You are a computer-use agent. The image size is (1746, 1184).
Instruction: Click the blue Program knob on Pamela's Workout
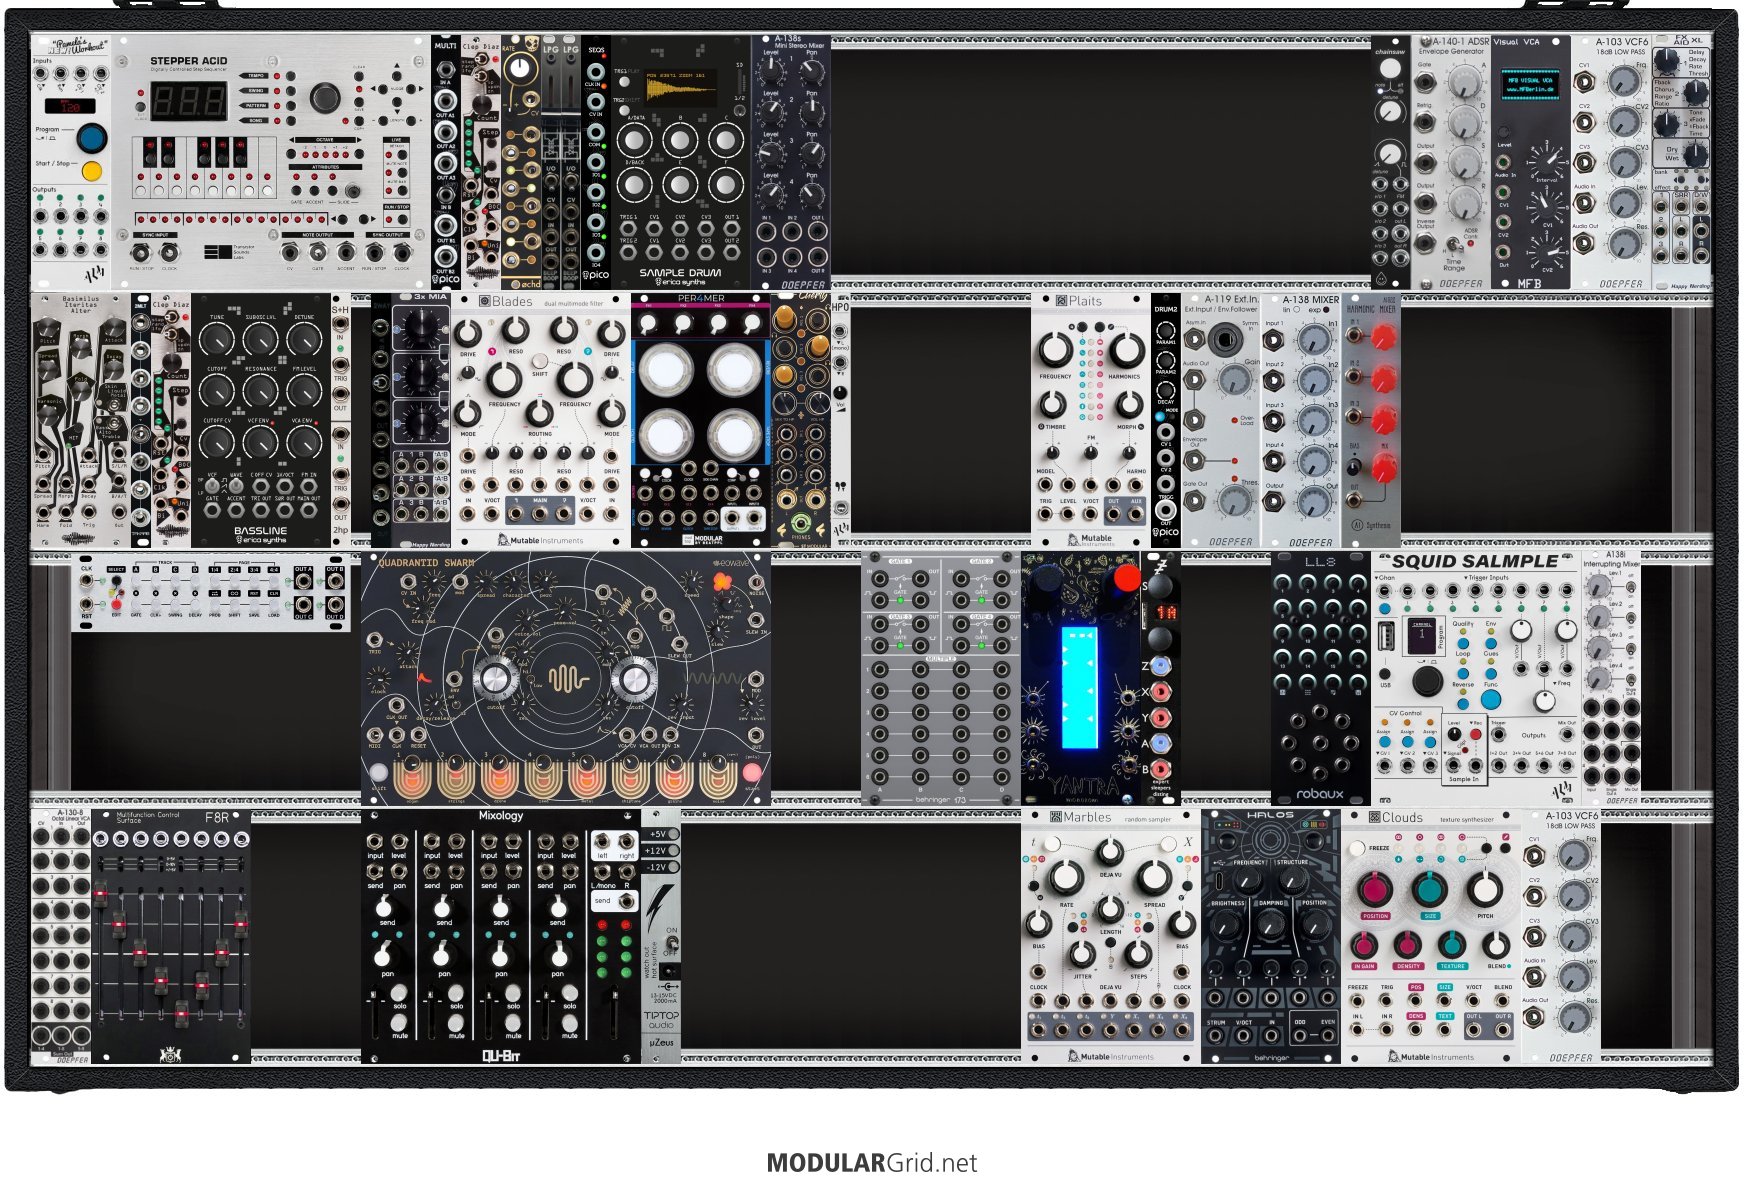(x=92, y=137)
